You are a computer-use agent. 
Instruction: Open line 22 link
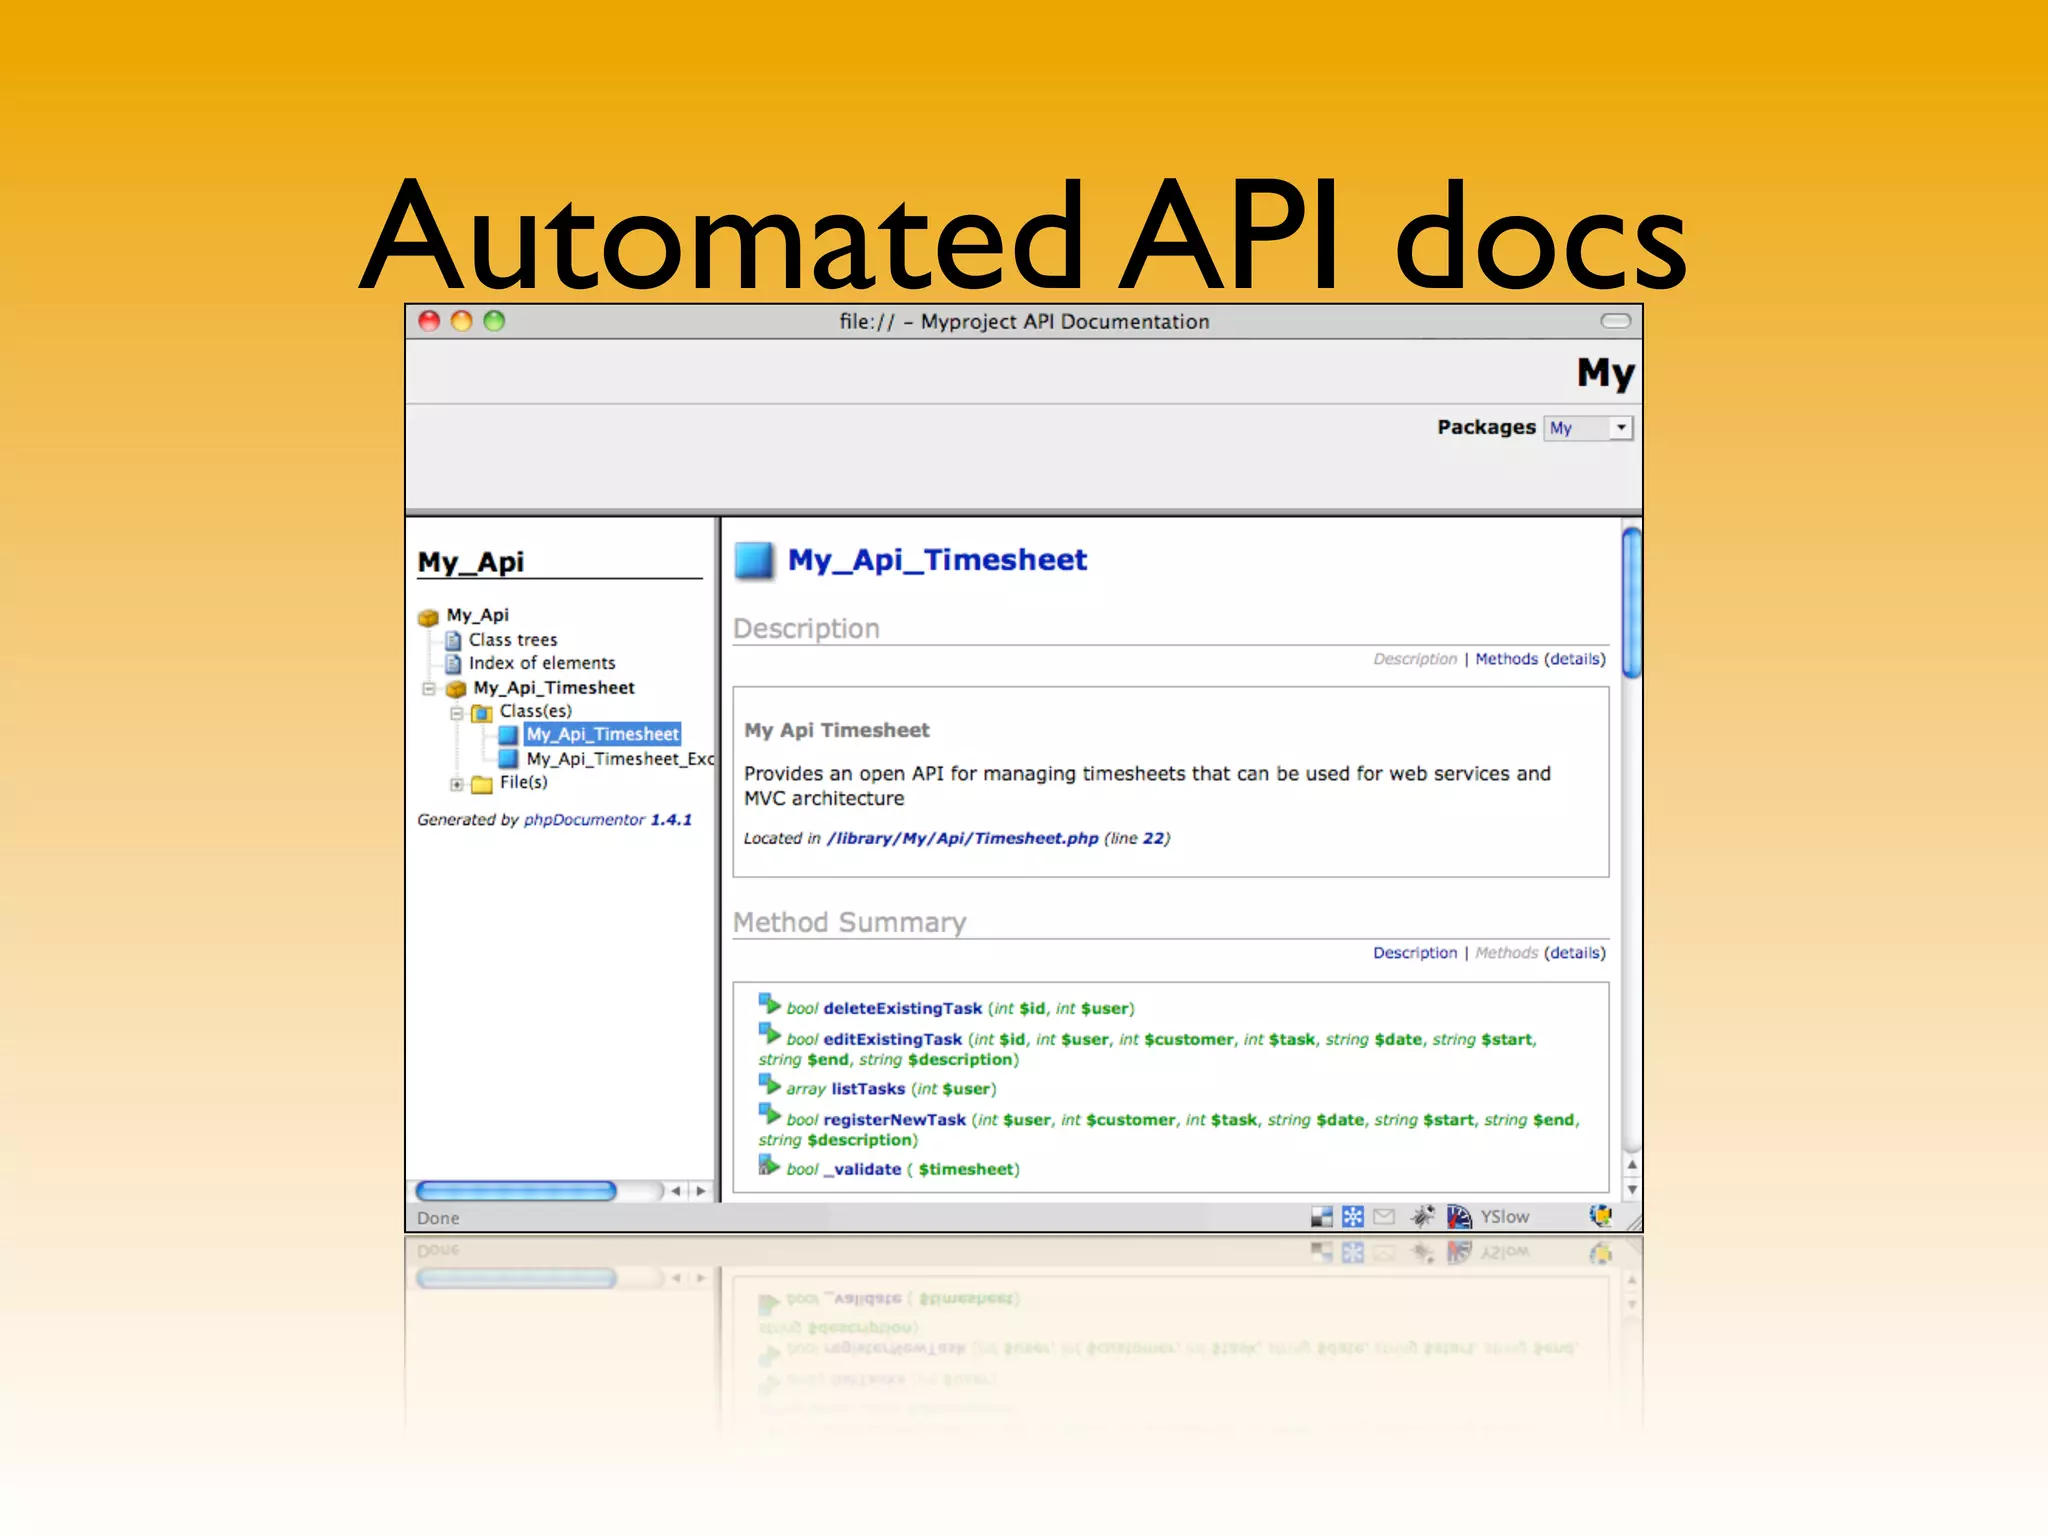click(x=1154, y=838)
